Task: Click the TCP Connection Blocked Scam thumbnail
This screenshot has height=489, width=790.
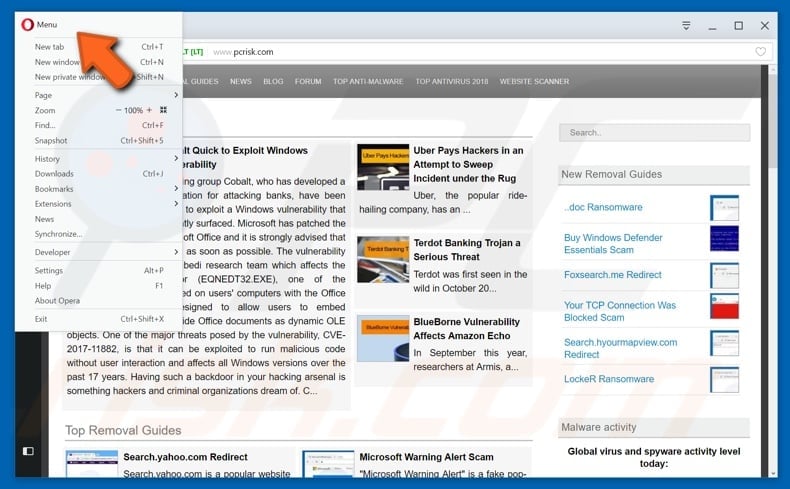Action: pyautogui.click(x=725, y=306)
